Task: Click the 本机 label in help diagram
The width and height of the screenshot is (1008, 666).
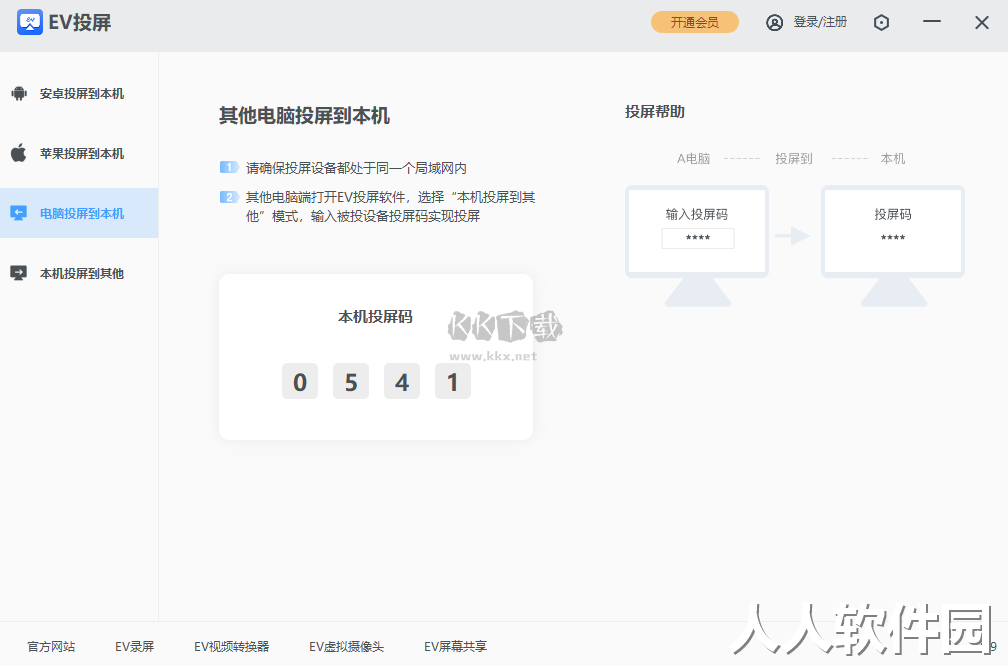Action: tap(893, 159)
